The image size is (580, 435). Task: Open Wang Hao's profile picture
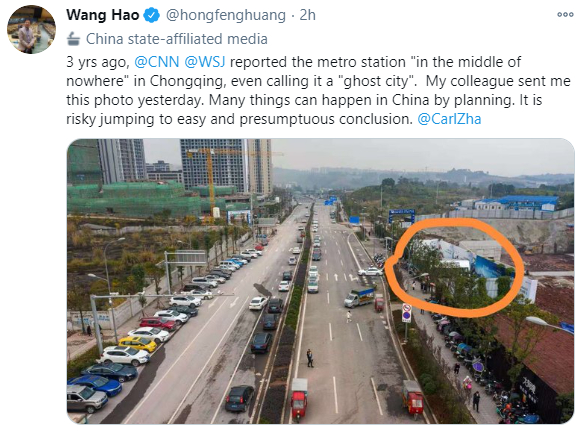[31, 30]
